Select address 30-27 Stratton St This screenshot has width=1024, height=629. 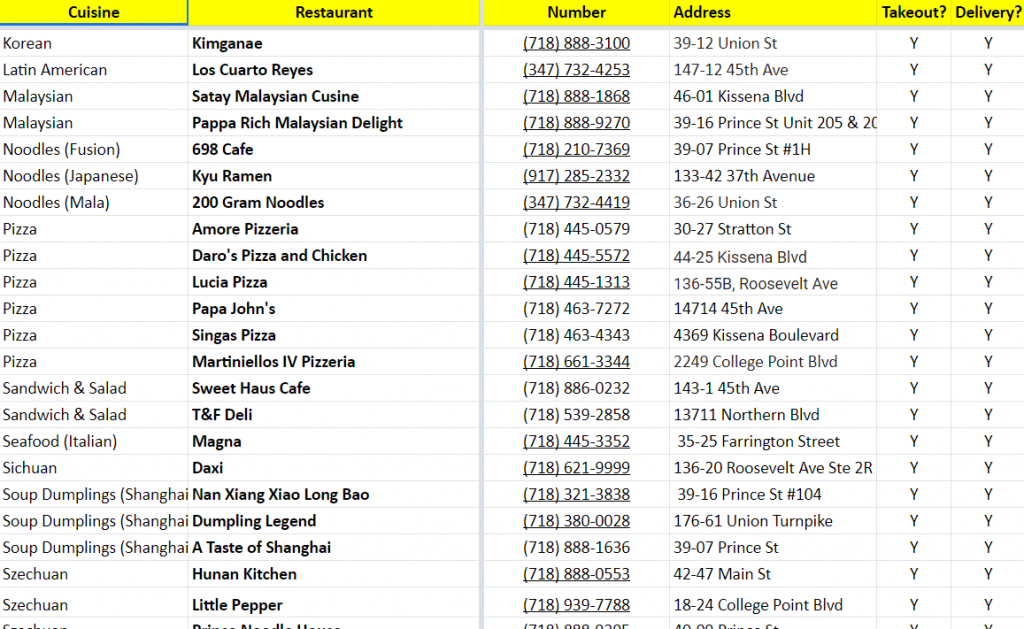point(732,229)
